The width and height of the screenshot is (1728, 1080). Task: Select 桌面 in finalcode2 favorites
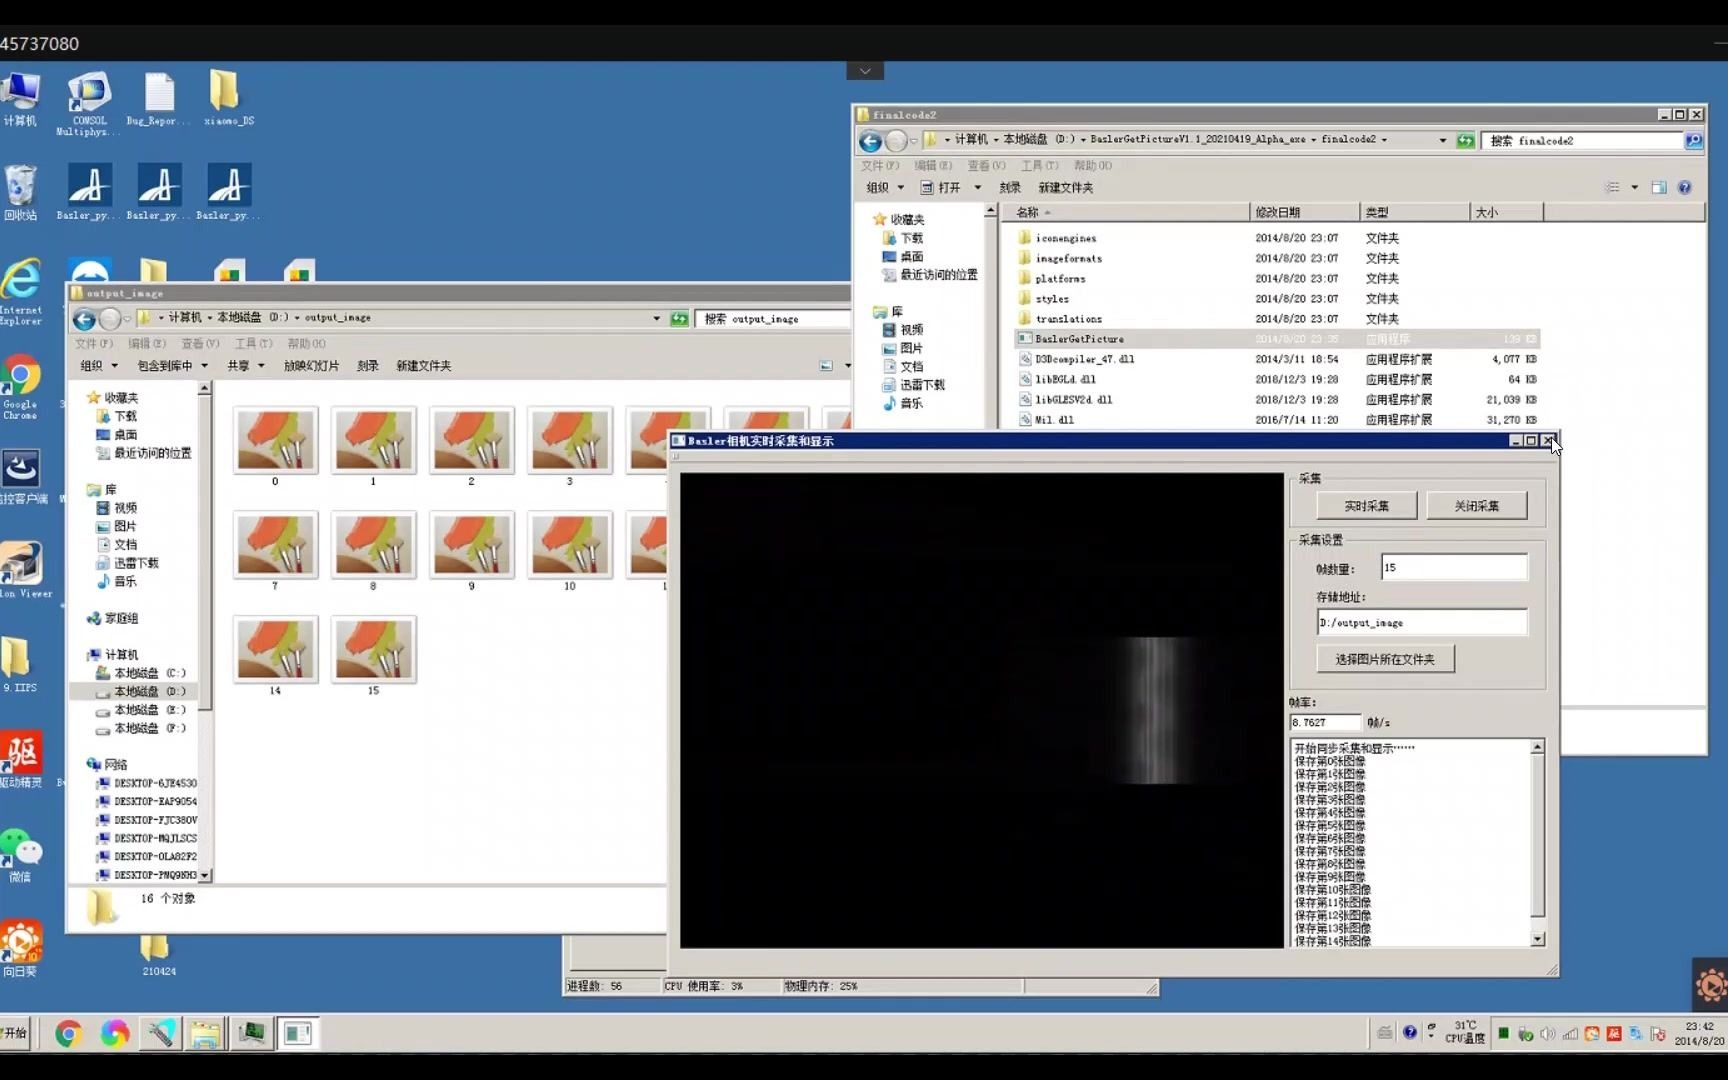[903, 257]
